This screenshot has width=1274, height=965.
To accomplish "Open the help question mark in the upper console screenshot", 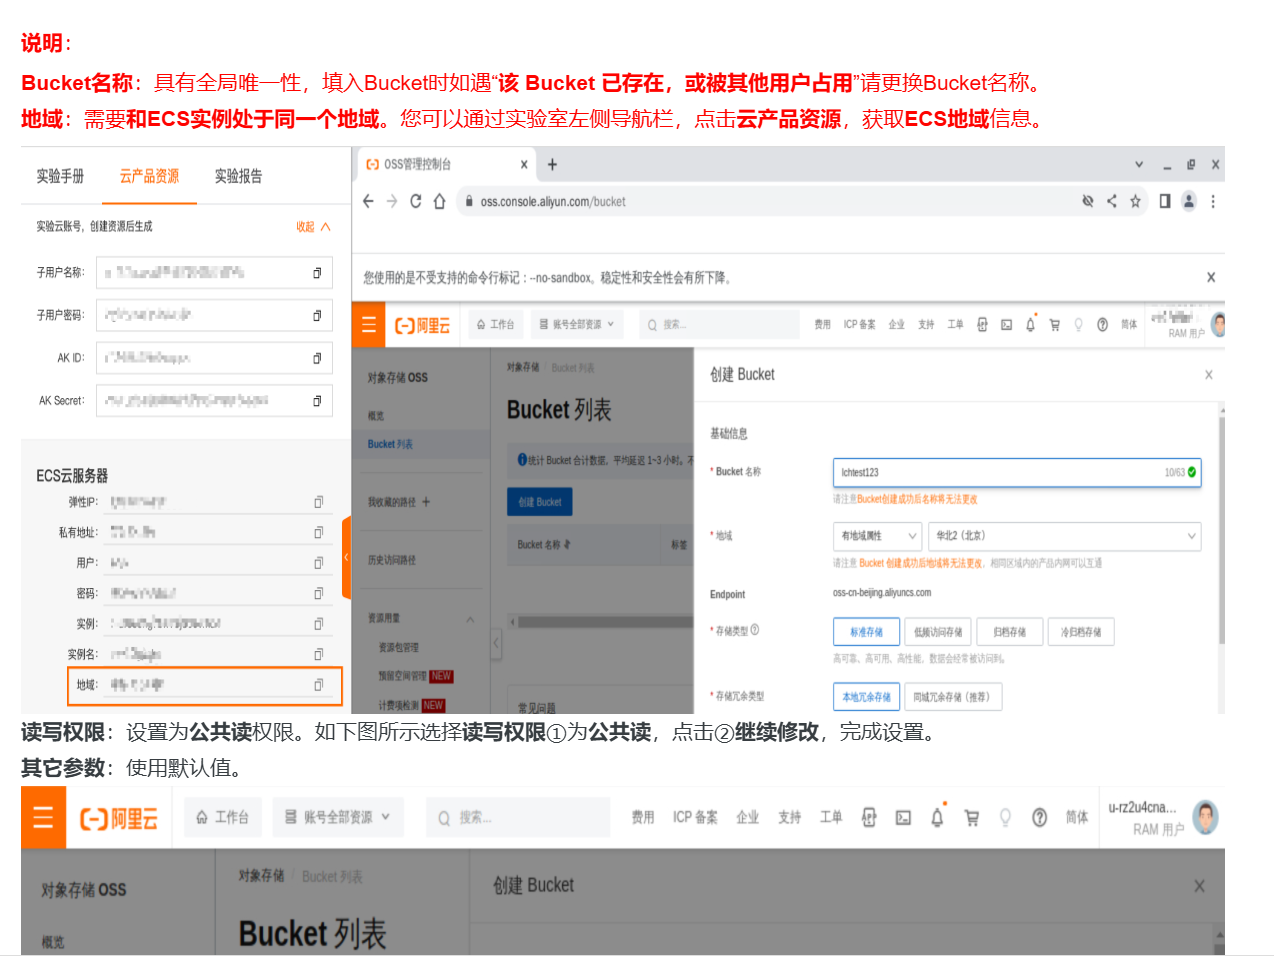I will (1102, 325).
